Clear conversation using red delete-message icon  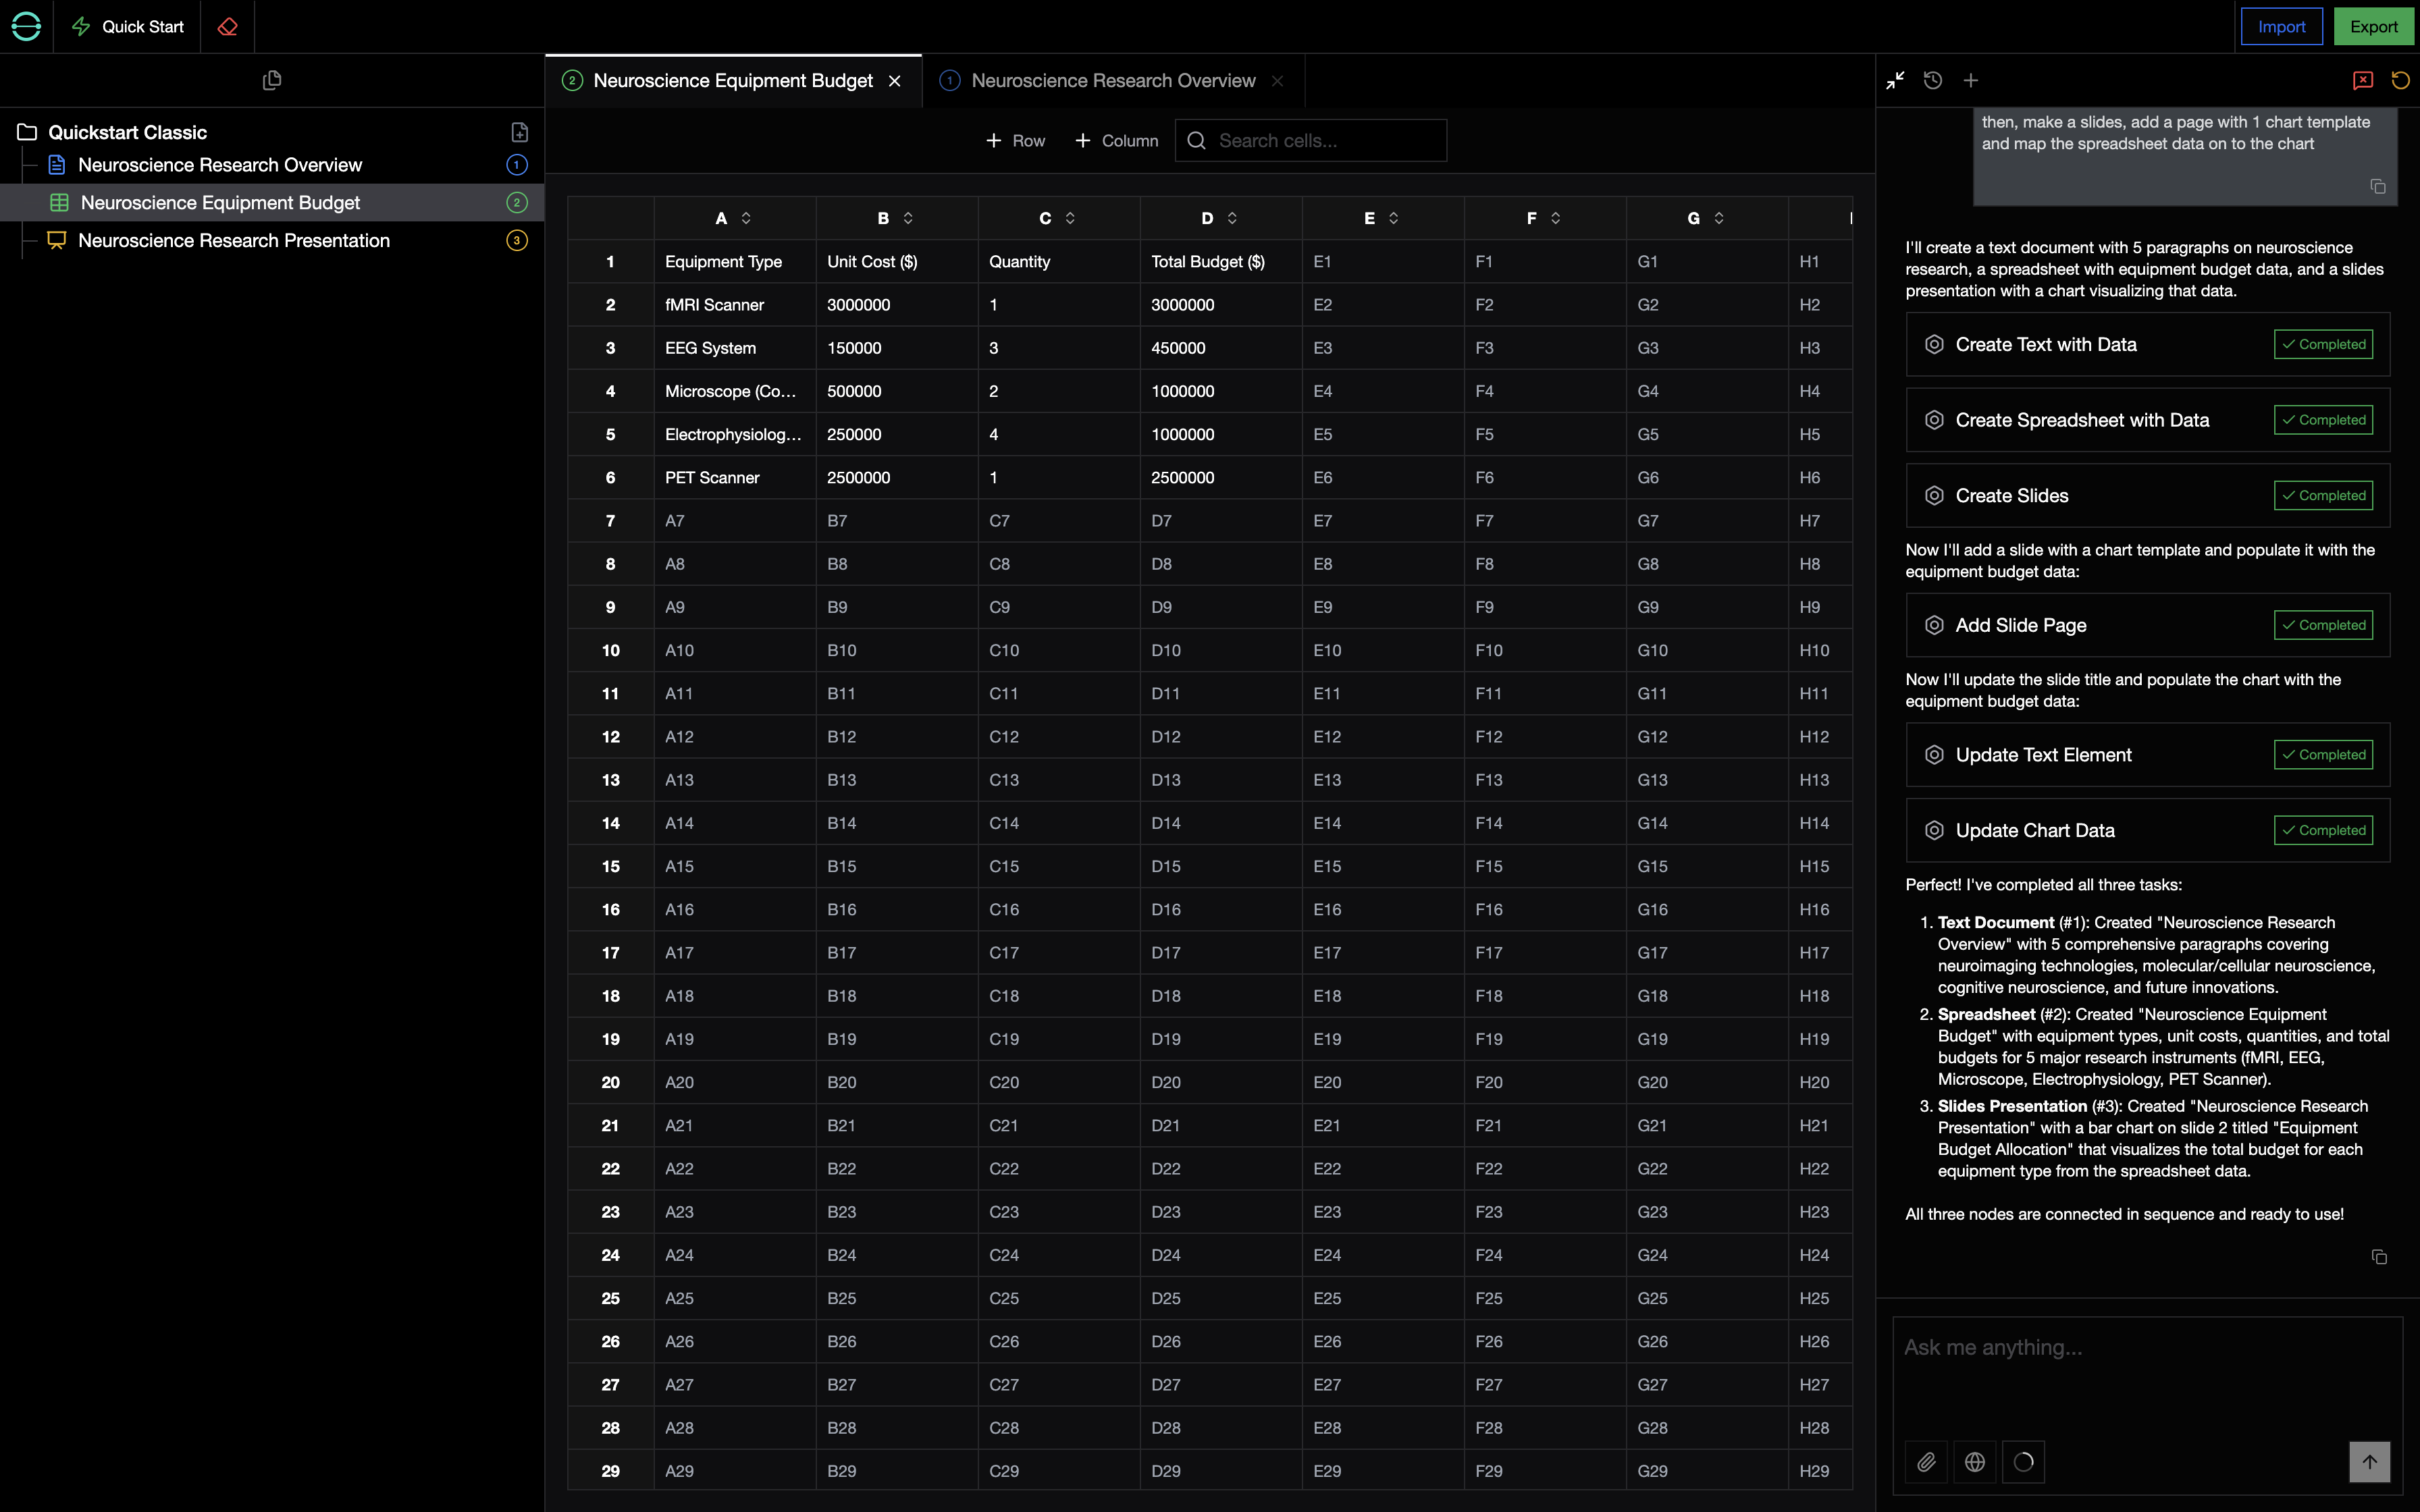[x=2362, y=80]
